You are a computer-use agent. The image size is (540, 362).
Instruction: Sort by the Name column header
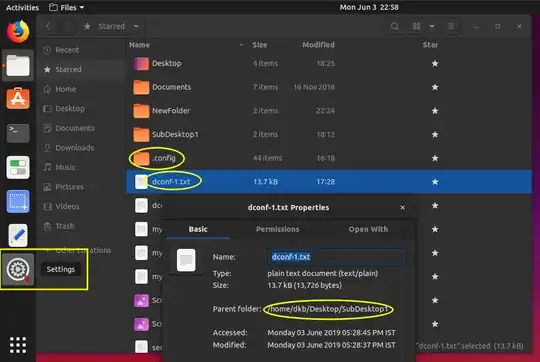click(x=139, y=45)
